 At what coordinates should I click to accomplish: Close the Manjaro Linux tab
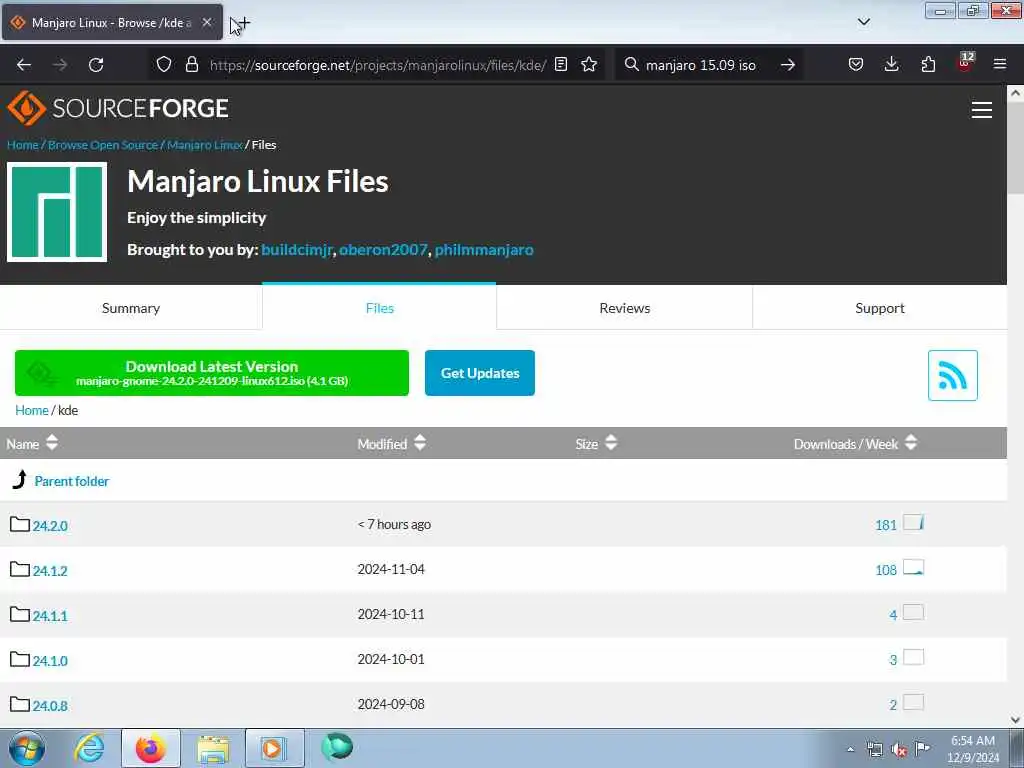click(x=206, y=22)
